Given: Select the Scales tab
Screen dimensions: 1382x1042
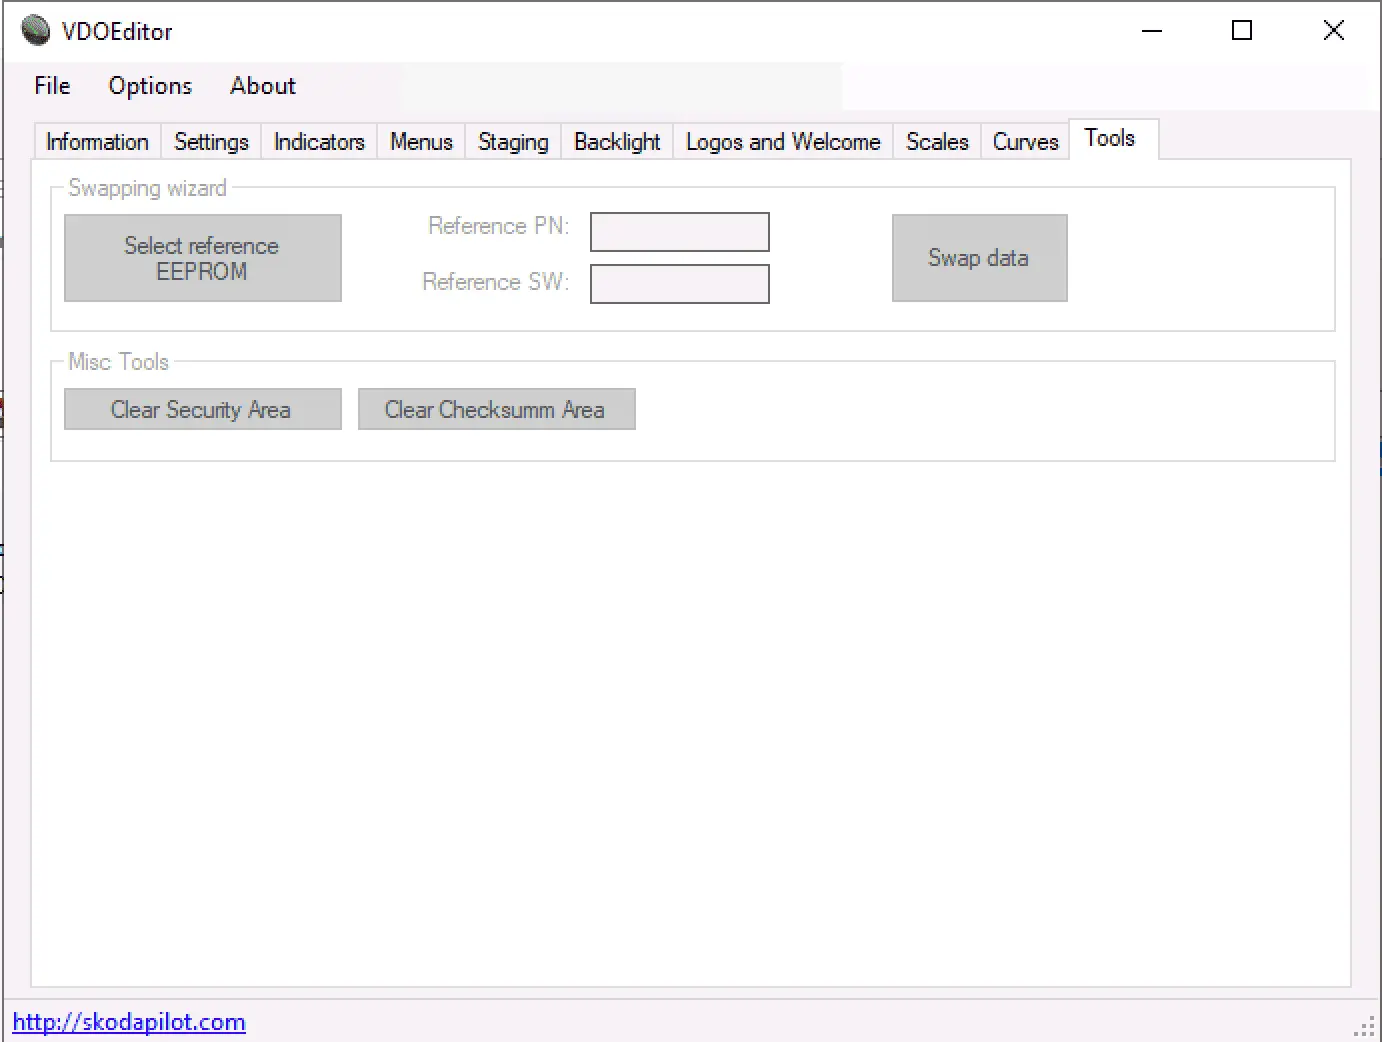Looking at the screenshot, I should (937, 142).
